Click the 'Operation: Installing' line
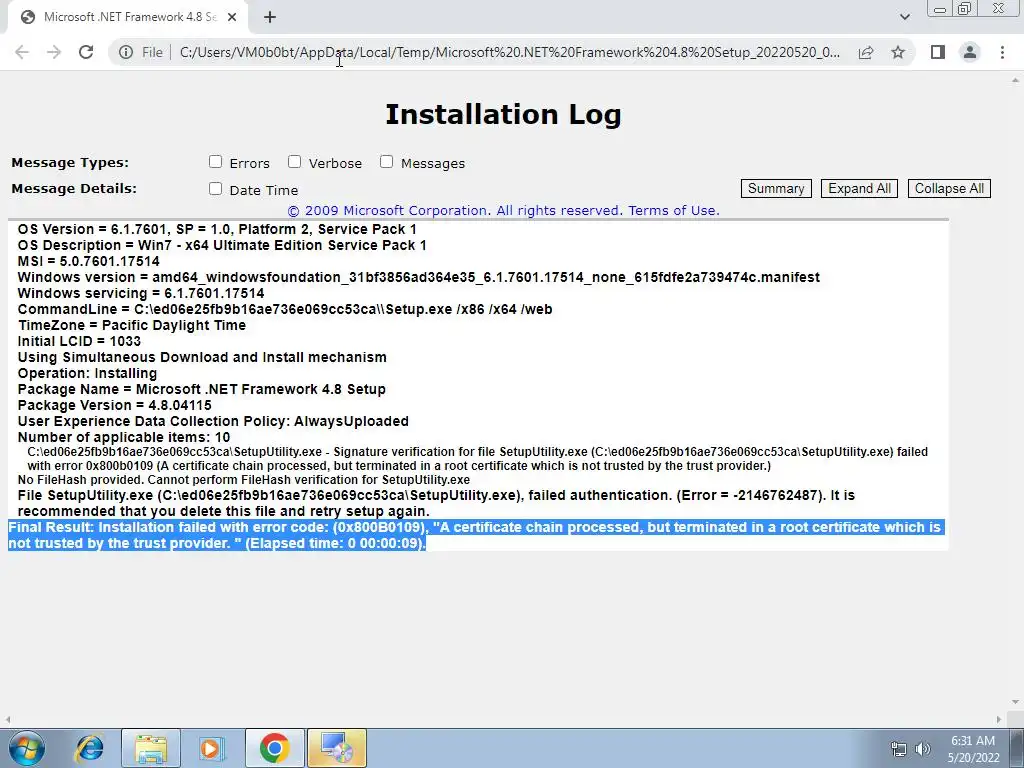 88,373
